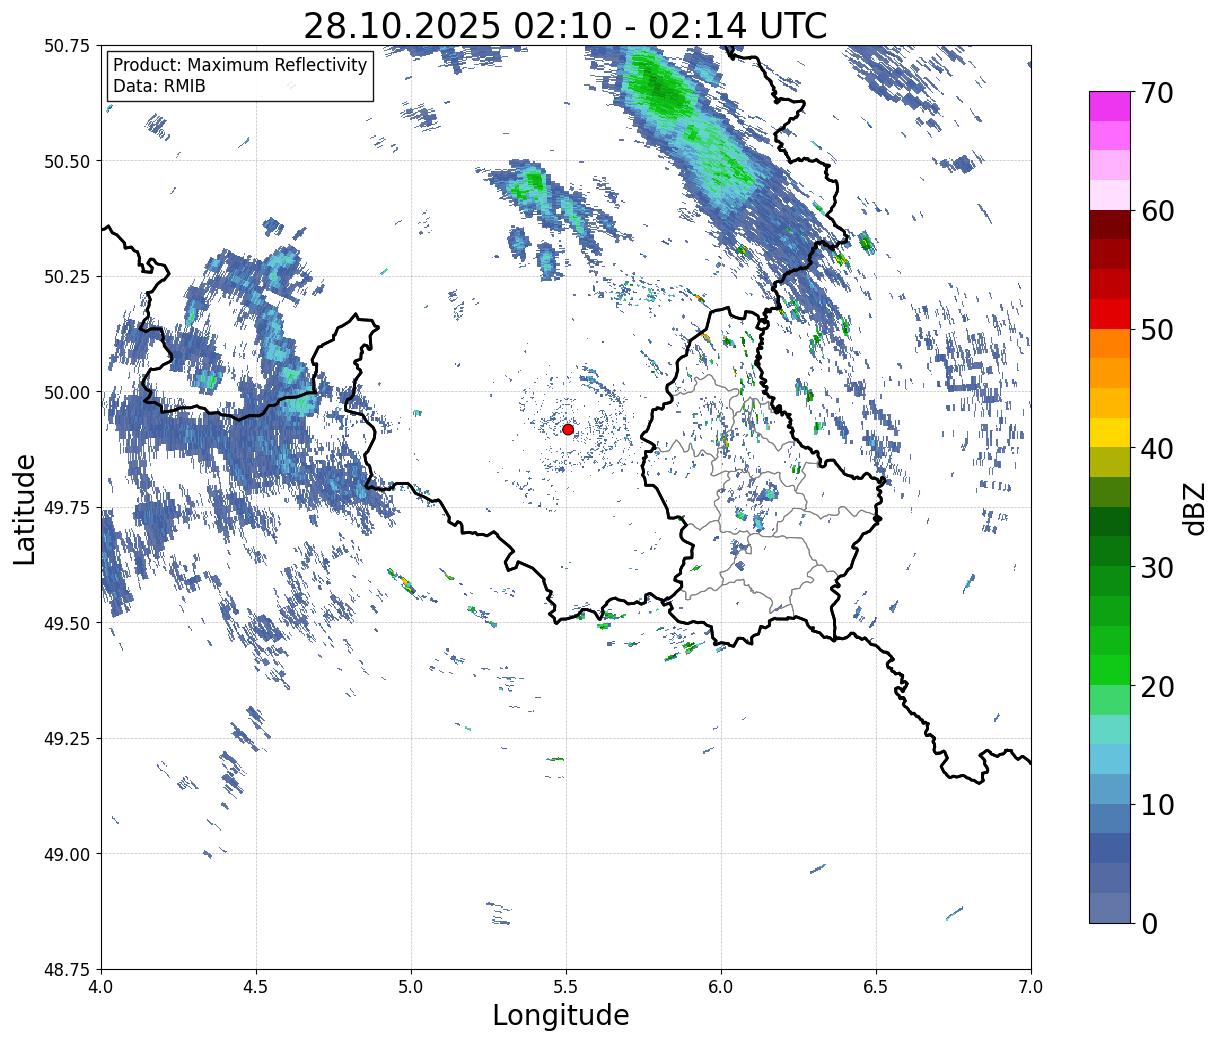Click the latitude tick label 49.25
The height and width of the screenshot is (1040, 1219).
[x=67, y=739]
